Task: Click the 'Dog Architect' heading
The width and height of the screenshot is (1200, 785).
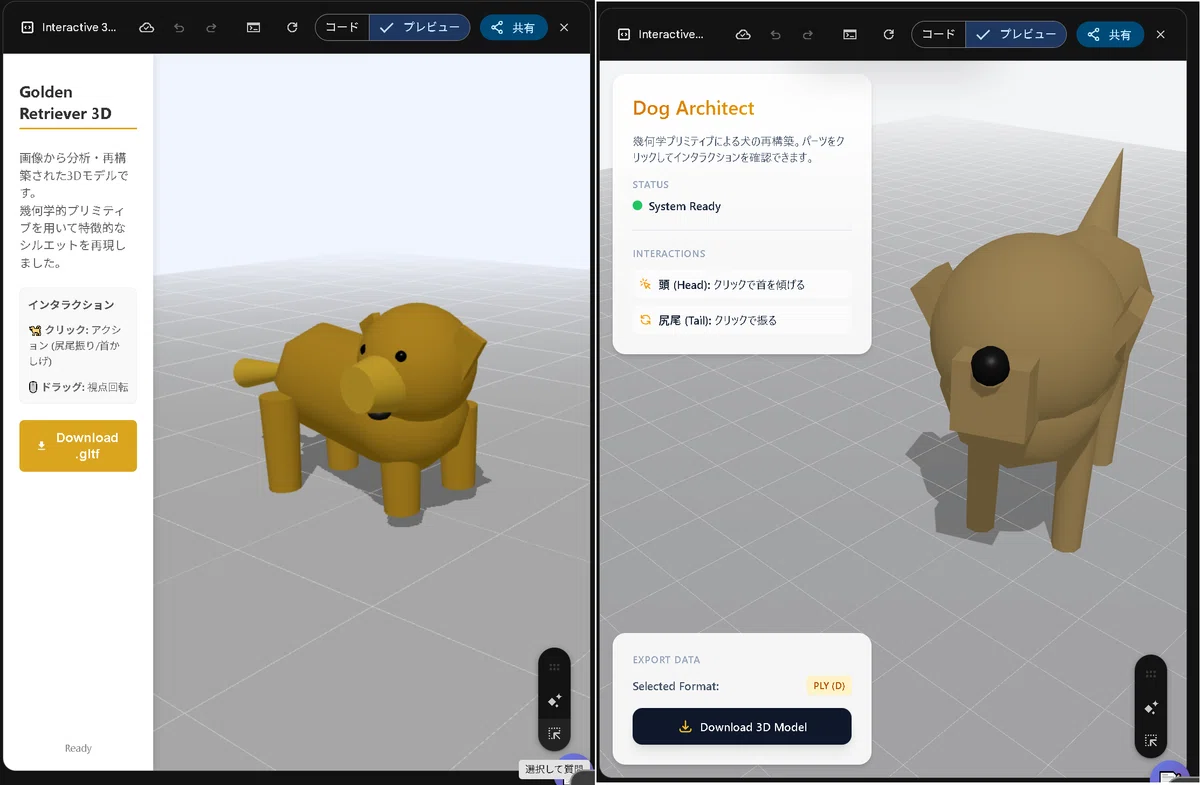Action: (694, 108)
